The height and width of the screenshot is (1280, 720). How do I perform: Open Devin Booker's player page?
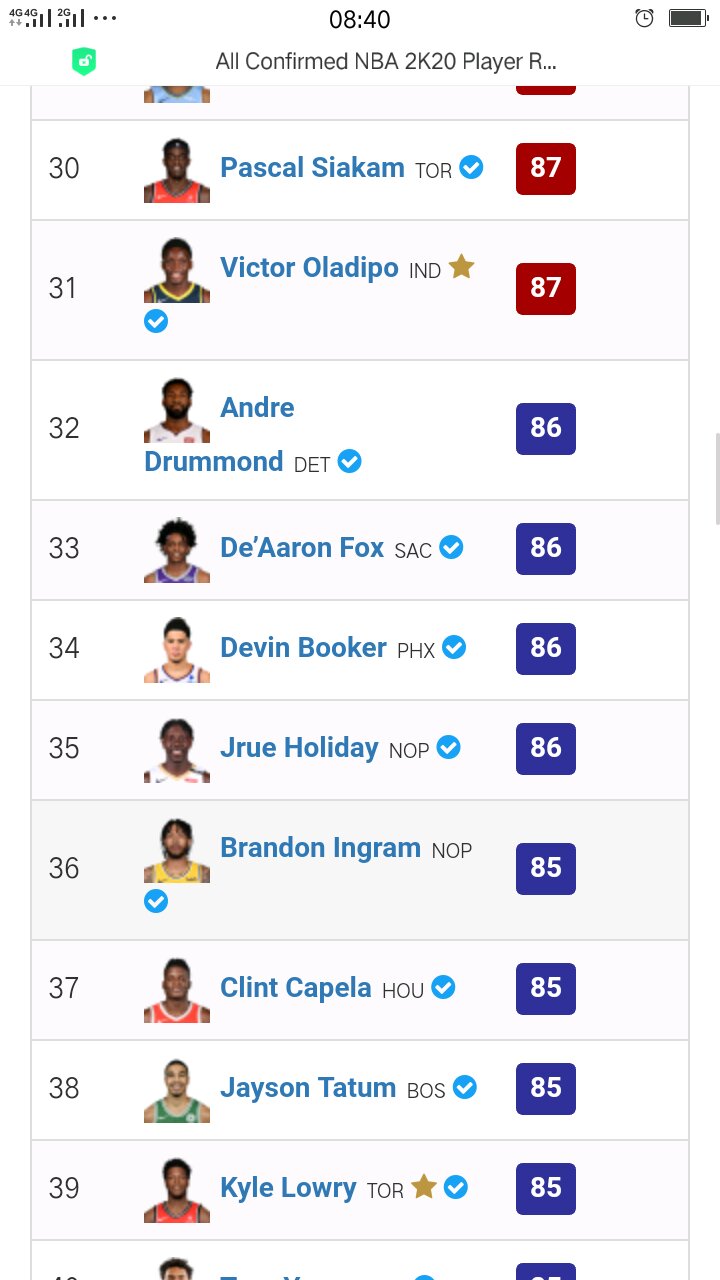tap(303, 648)
